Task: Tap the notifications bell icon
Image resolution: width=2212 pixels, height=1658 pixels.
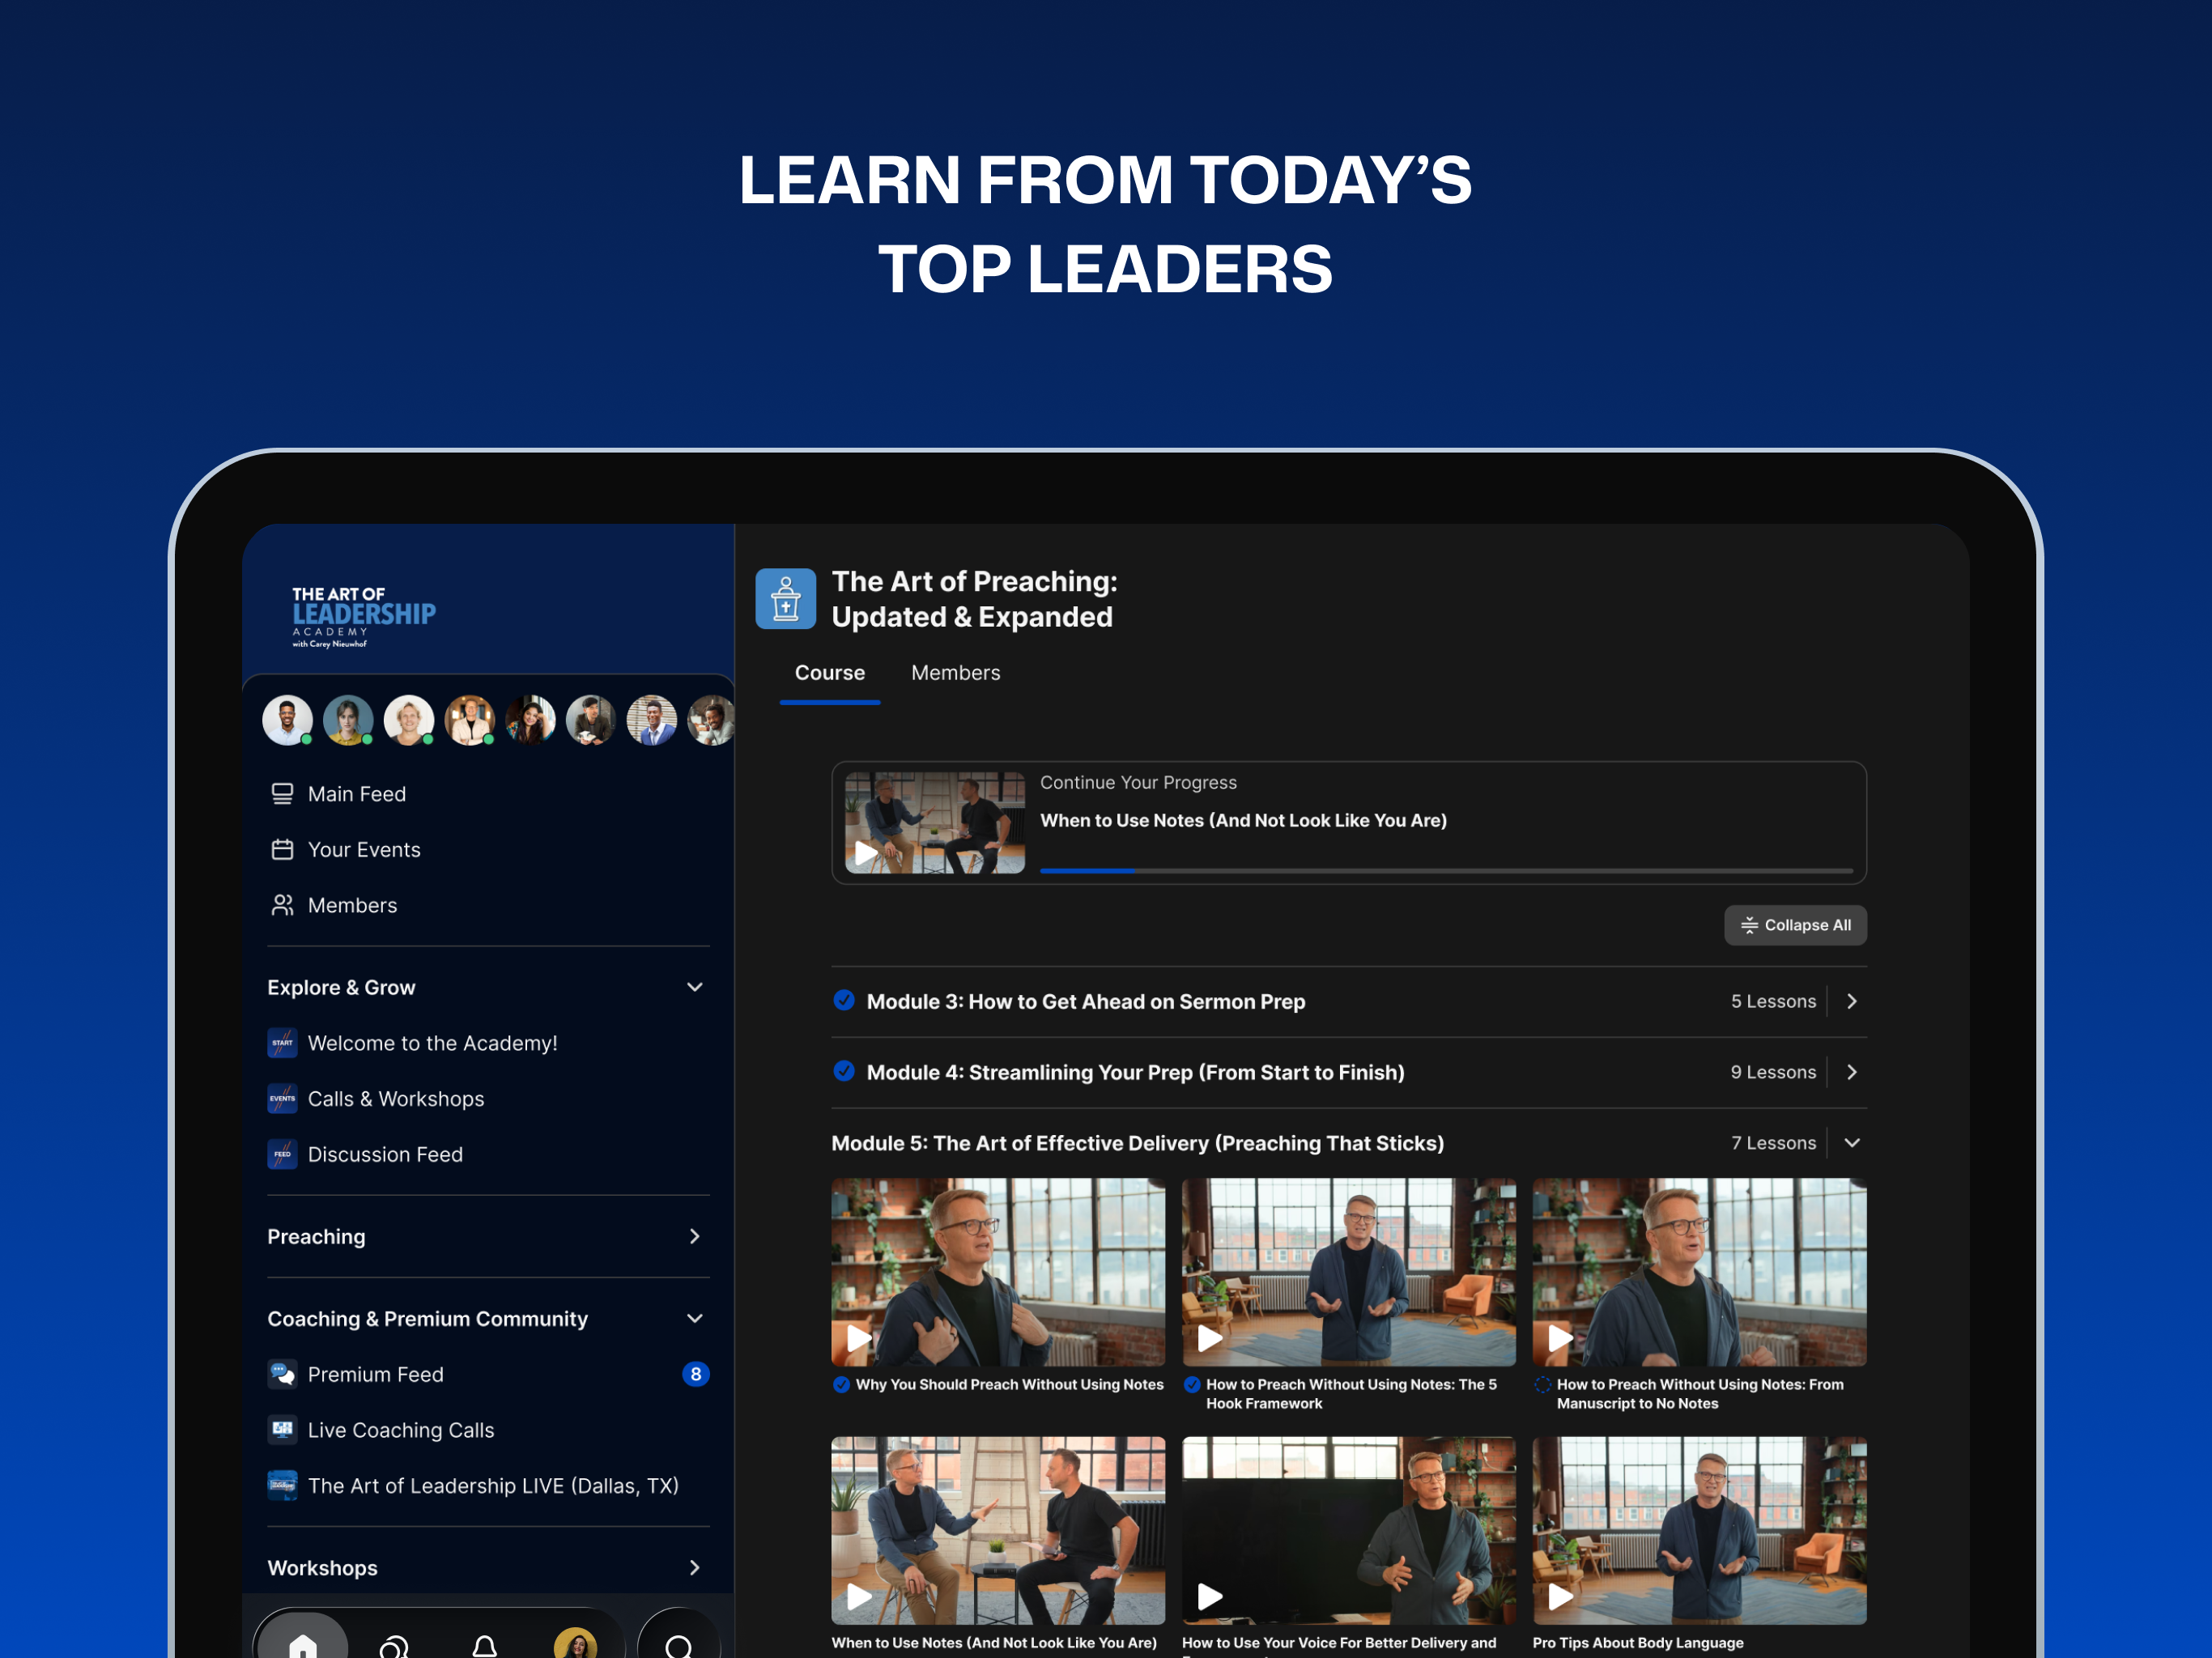Action: coord(485,1646)
